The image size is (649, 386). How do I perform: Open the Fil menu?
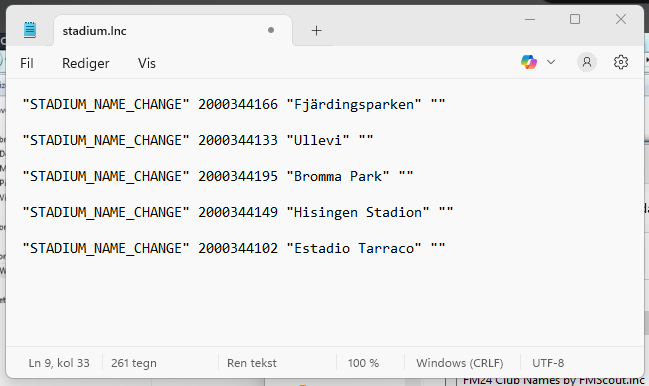26,63
